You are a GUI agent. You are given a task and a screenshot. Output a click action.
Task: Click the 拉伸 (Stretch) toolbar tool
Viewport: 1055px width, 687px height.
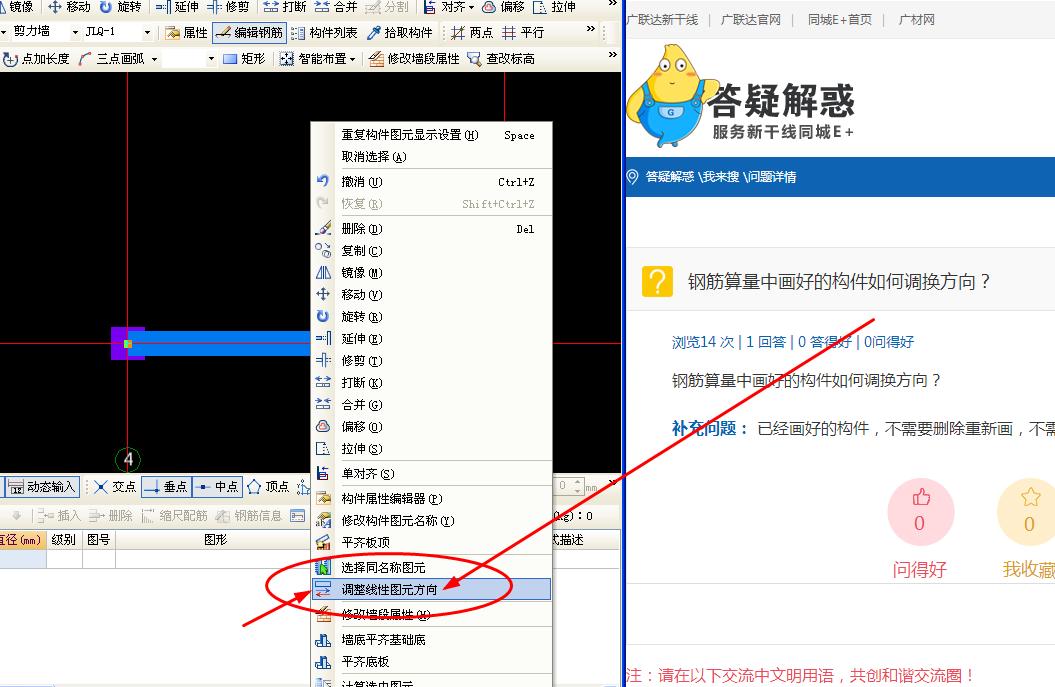point(554,7)
